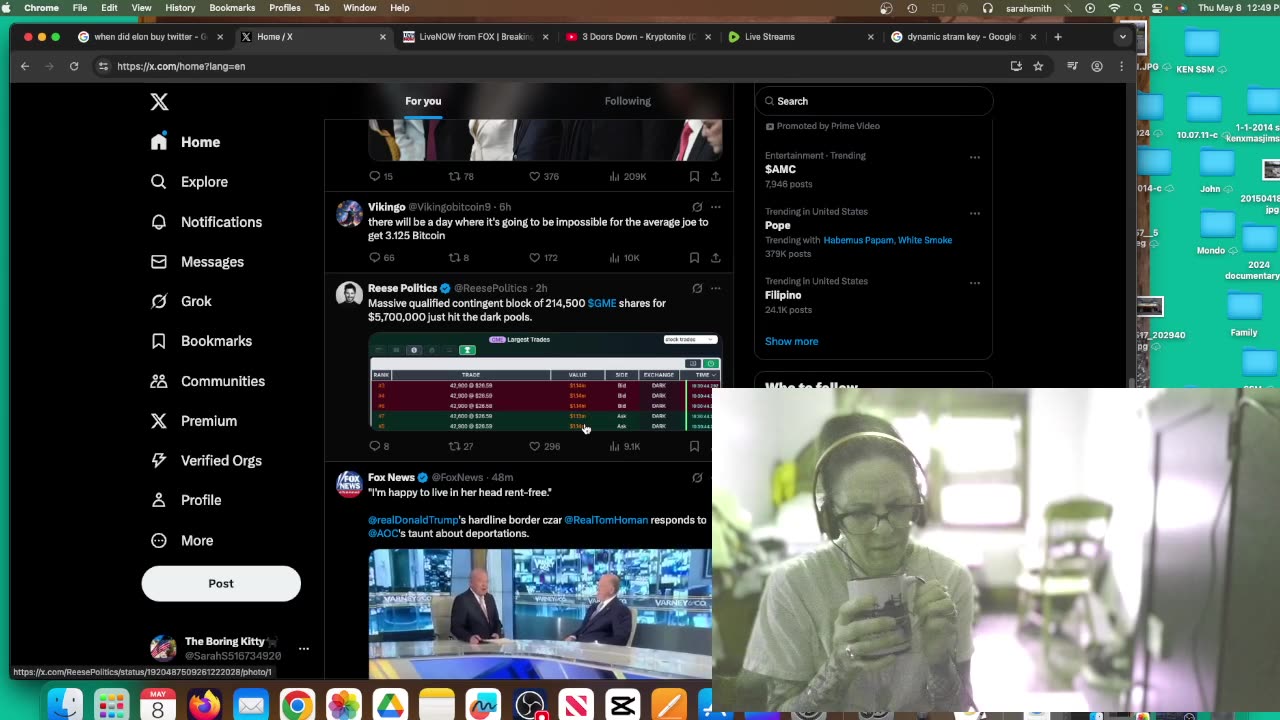Click the X search field
The width and height of the screenshot is (1280, 720).
874,101
